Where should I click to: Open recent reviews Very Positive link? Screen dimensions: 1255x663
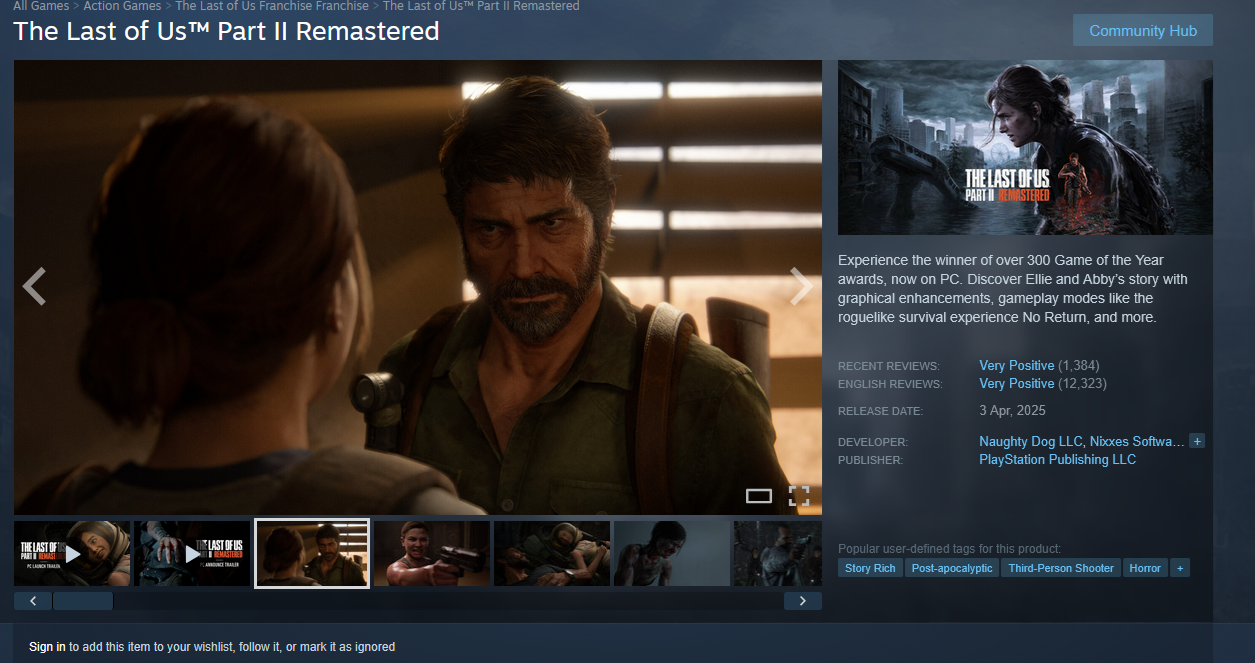[1017, 366]
